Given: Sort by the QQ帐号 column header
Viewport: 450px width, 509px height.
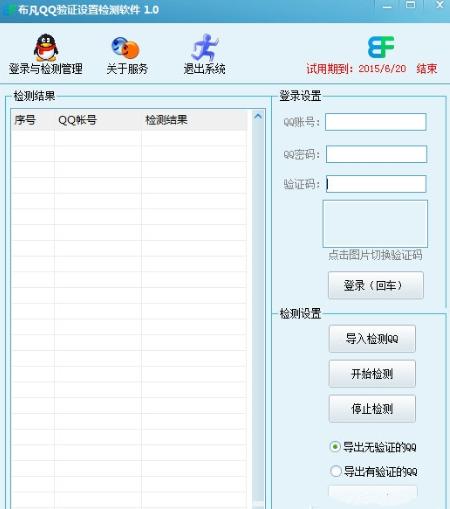Looking at the screenshot, I should [x=98, y=120].
